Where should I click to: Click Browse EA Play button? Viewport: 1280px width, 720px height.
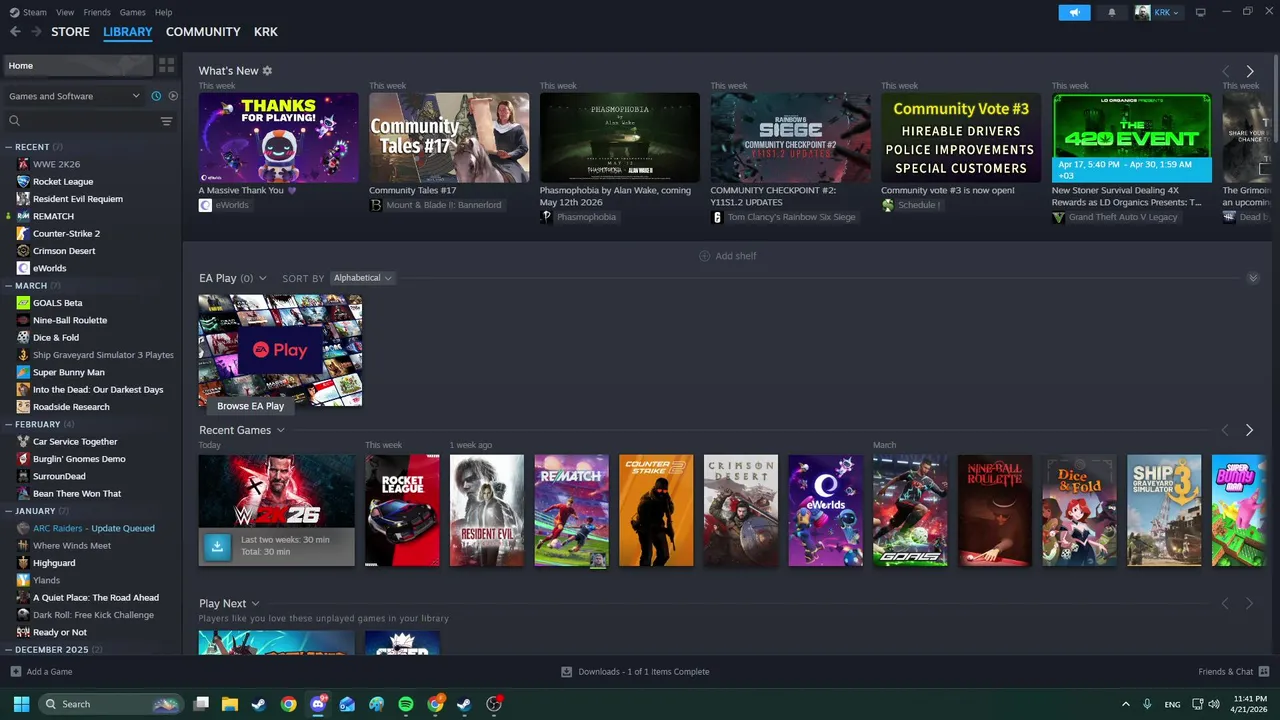250,406
